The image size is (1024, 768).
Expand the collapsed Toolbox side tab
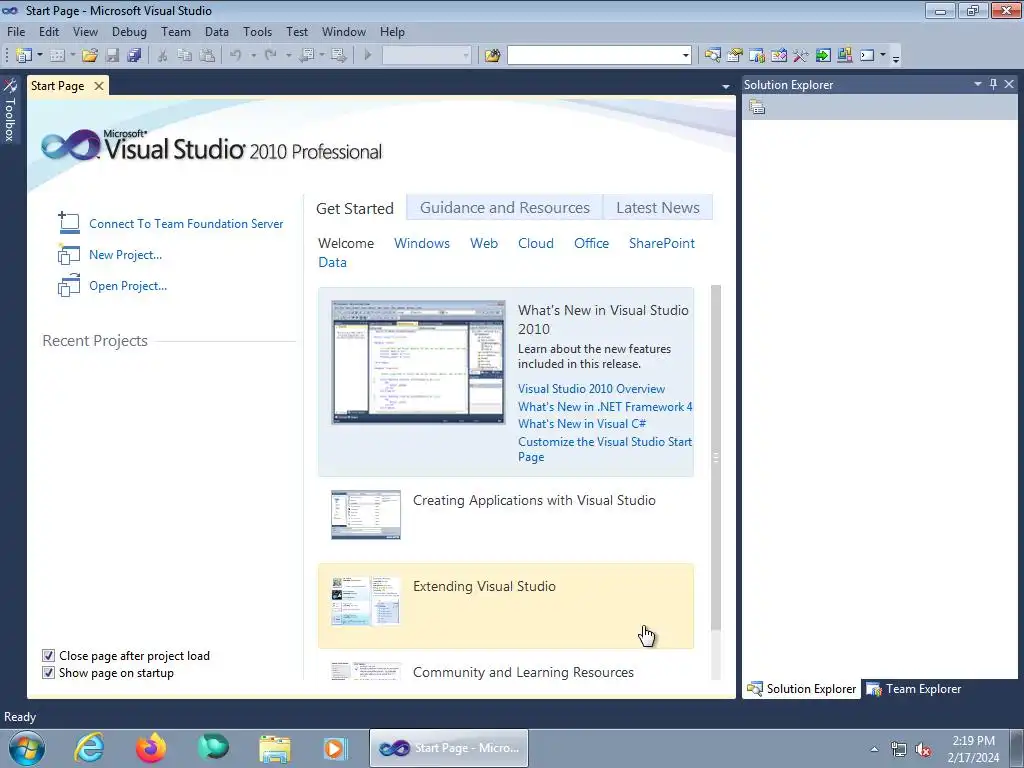[x=10, y=110]
